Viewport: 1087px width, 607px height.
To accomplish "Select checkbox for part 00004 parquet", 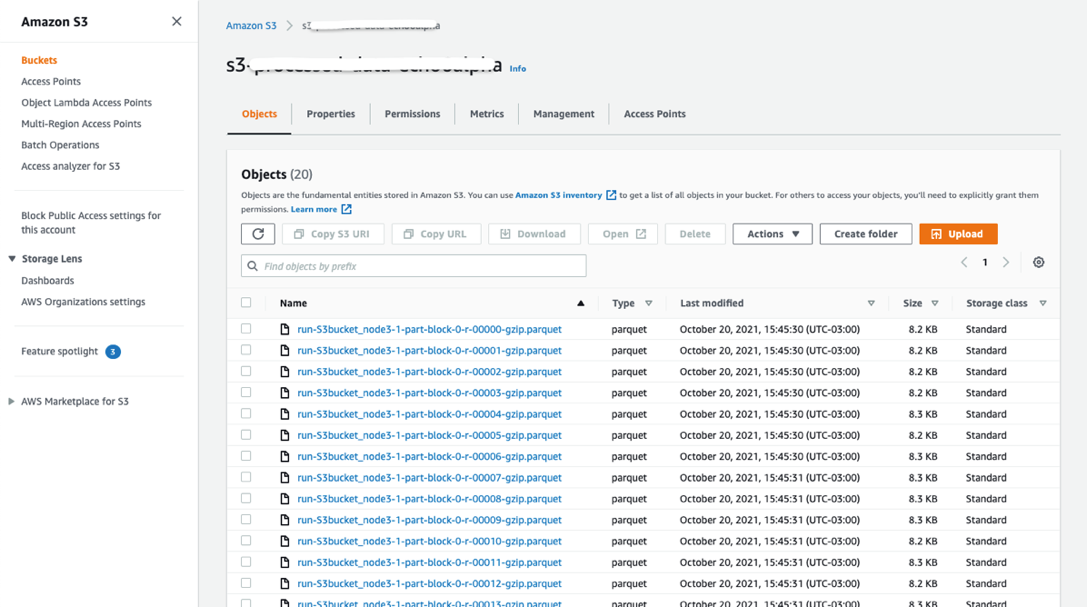I will 246,413.
